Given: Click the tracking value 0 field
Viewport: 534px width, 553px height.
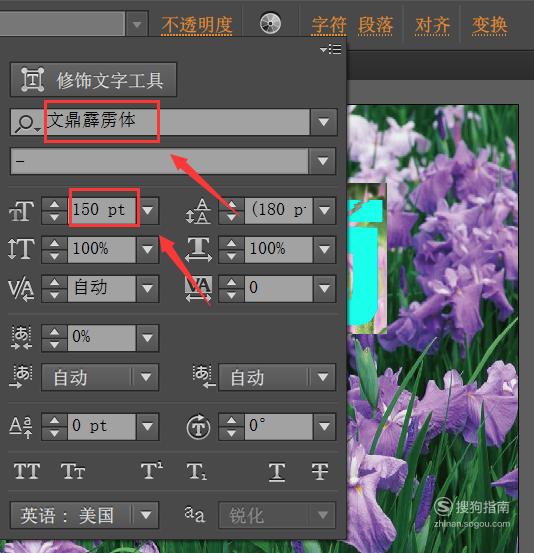Looking at the screenshot, I should pyautogui.click(x=279, y=288).
